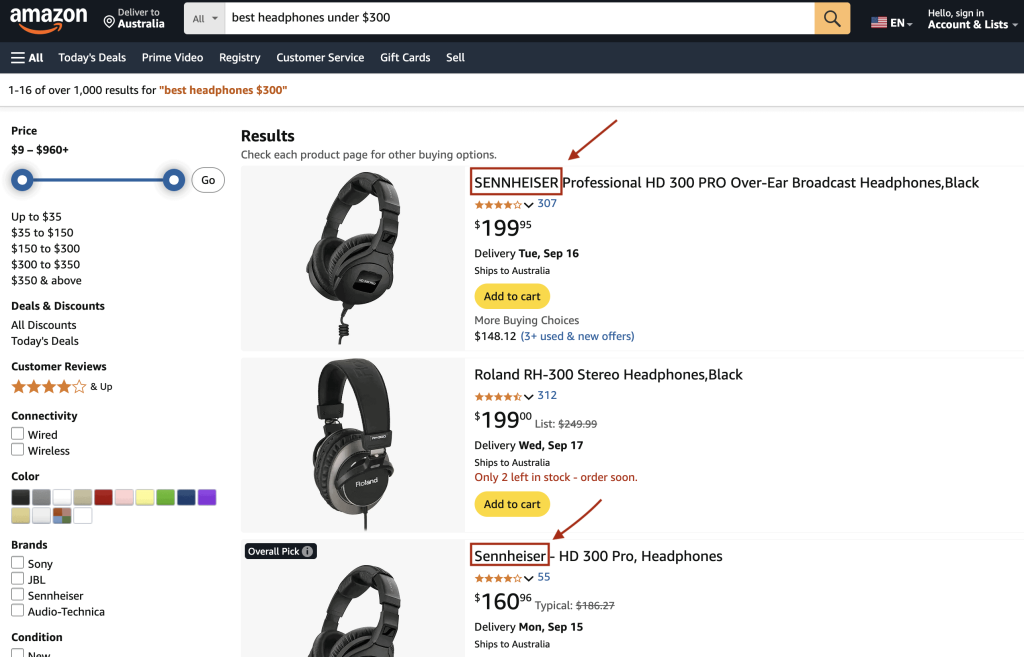Add the Roland RH-300 to cart
1024x657 pixels.
point(512,504)
